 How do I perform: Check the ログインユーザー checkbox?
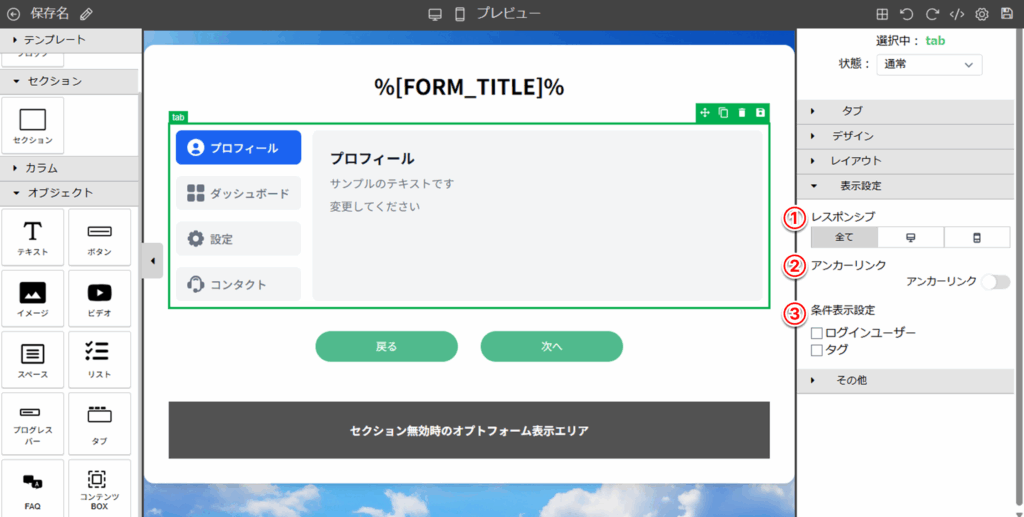coord(817,333)
